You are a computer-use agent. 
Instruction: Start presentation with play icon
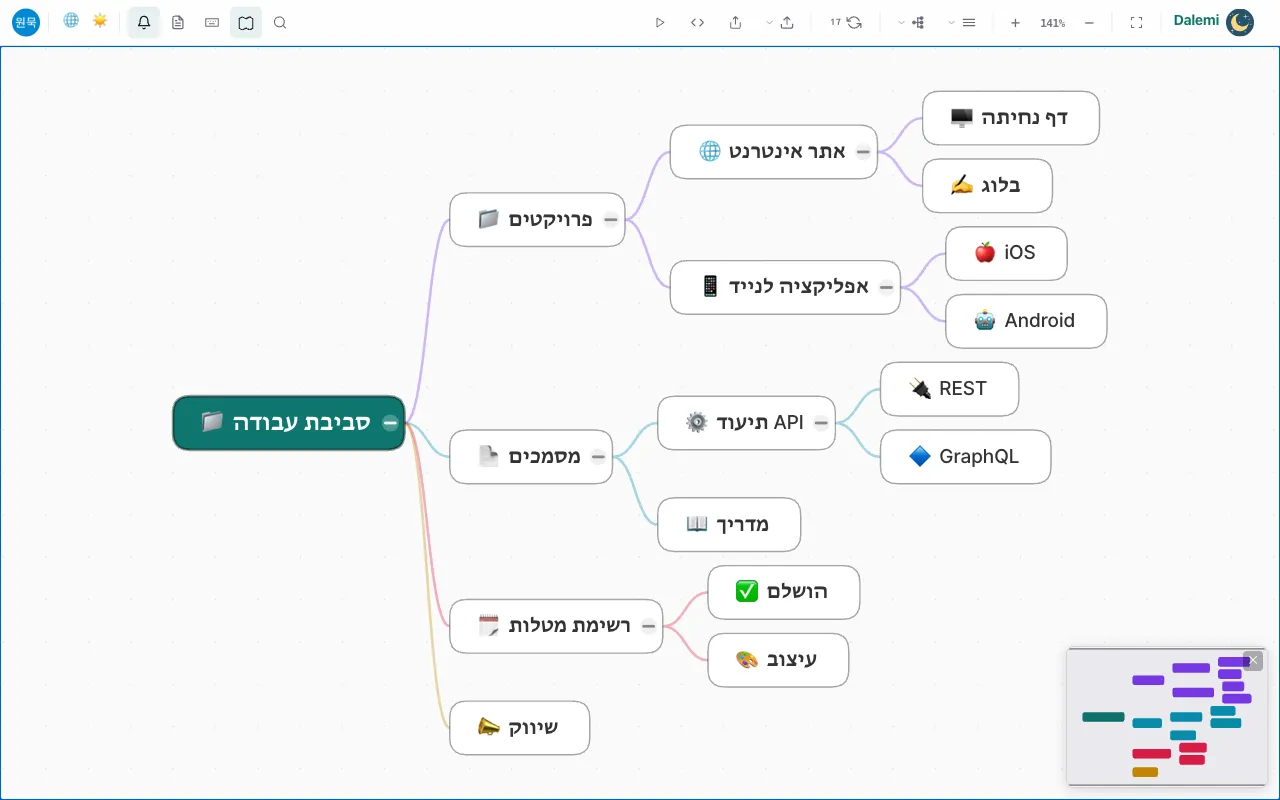click(x=660, y=22)
